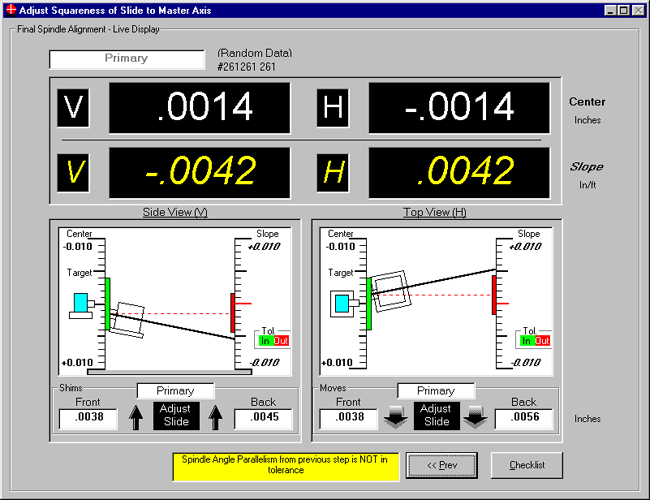Screen dimensions: 650x500
Task: Open the Checklist
Action: click(x=526, y=465)
